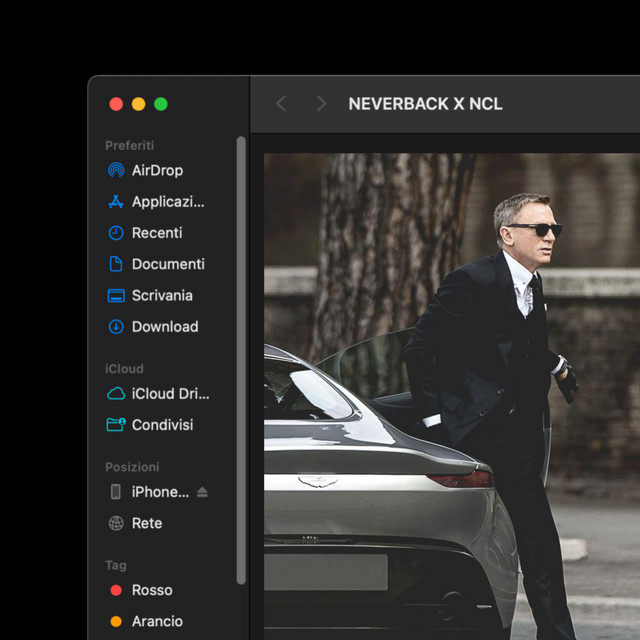640x640 pixels.
Task: Click the AirDrop icon in sidebar
Action: (x=116, y=170)
